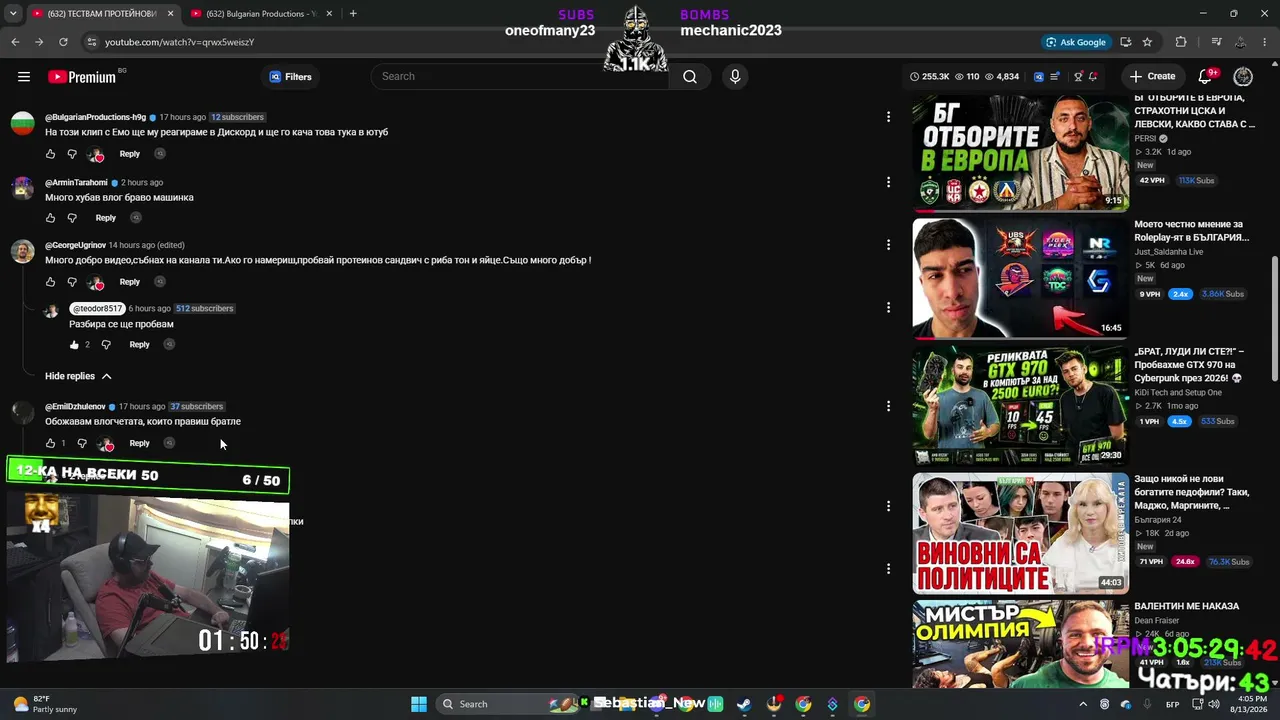1280x720 pixels.
Task: Open the media controls icon in the browser toolbar
Action: click(1216, 42)
